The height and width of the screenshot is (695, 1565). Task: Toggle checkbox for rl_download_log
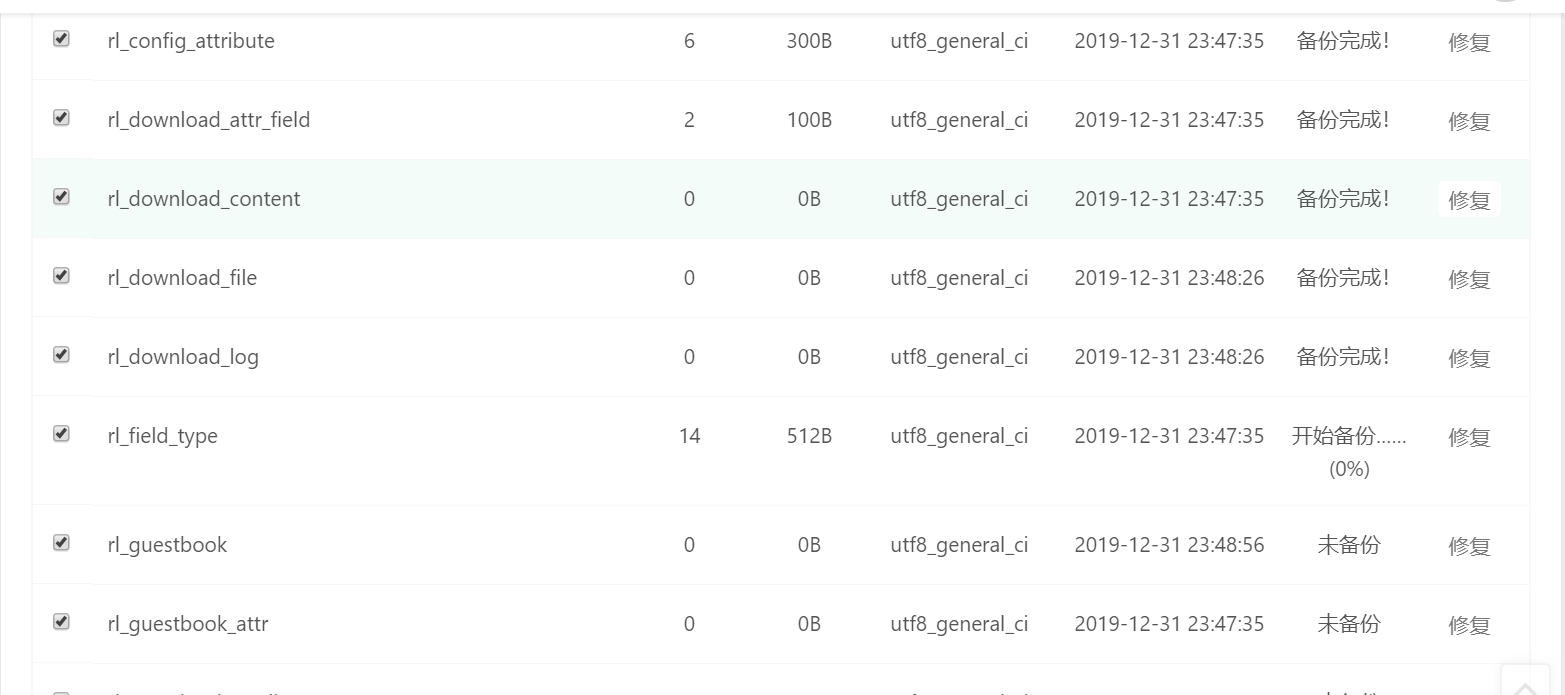pos(61,355)
